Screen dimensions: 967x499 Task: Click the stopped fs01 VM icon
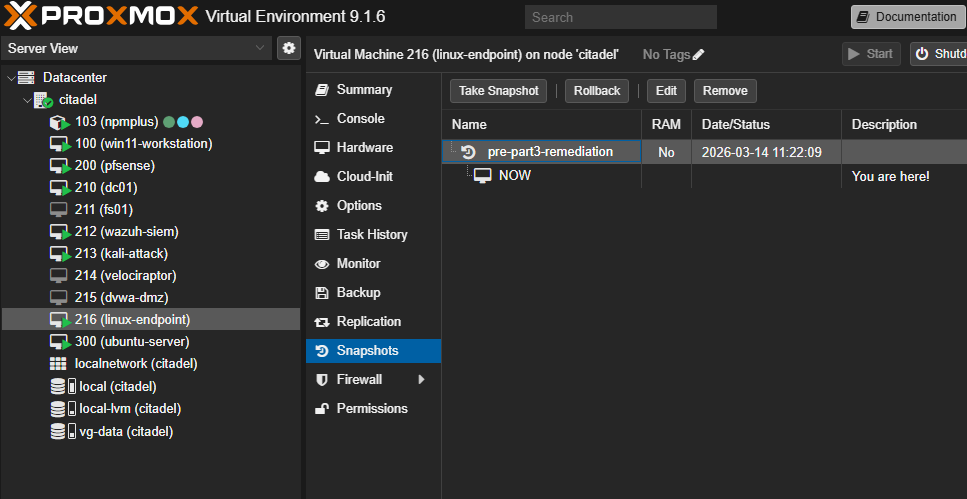coord(59,210)
